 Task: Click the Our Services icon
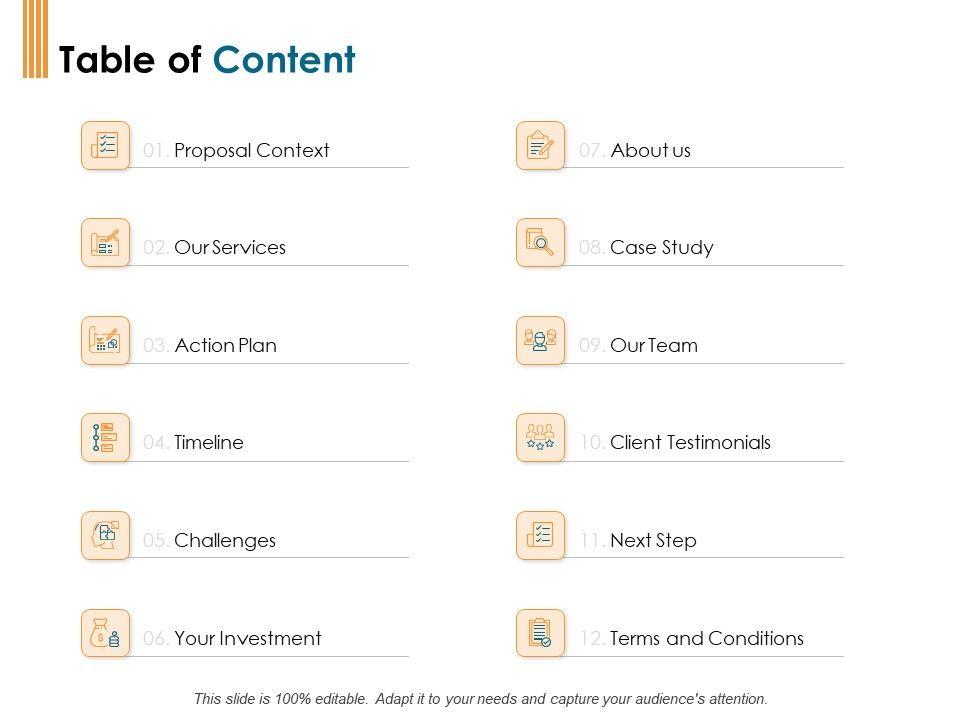[105, 243]
